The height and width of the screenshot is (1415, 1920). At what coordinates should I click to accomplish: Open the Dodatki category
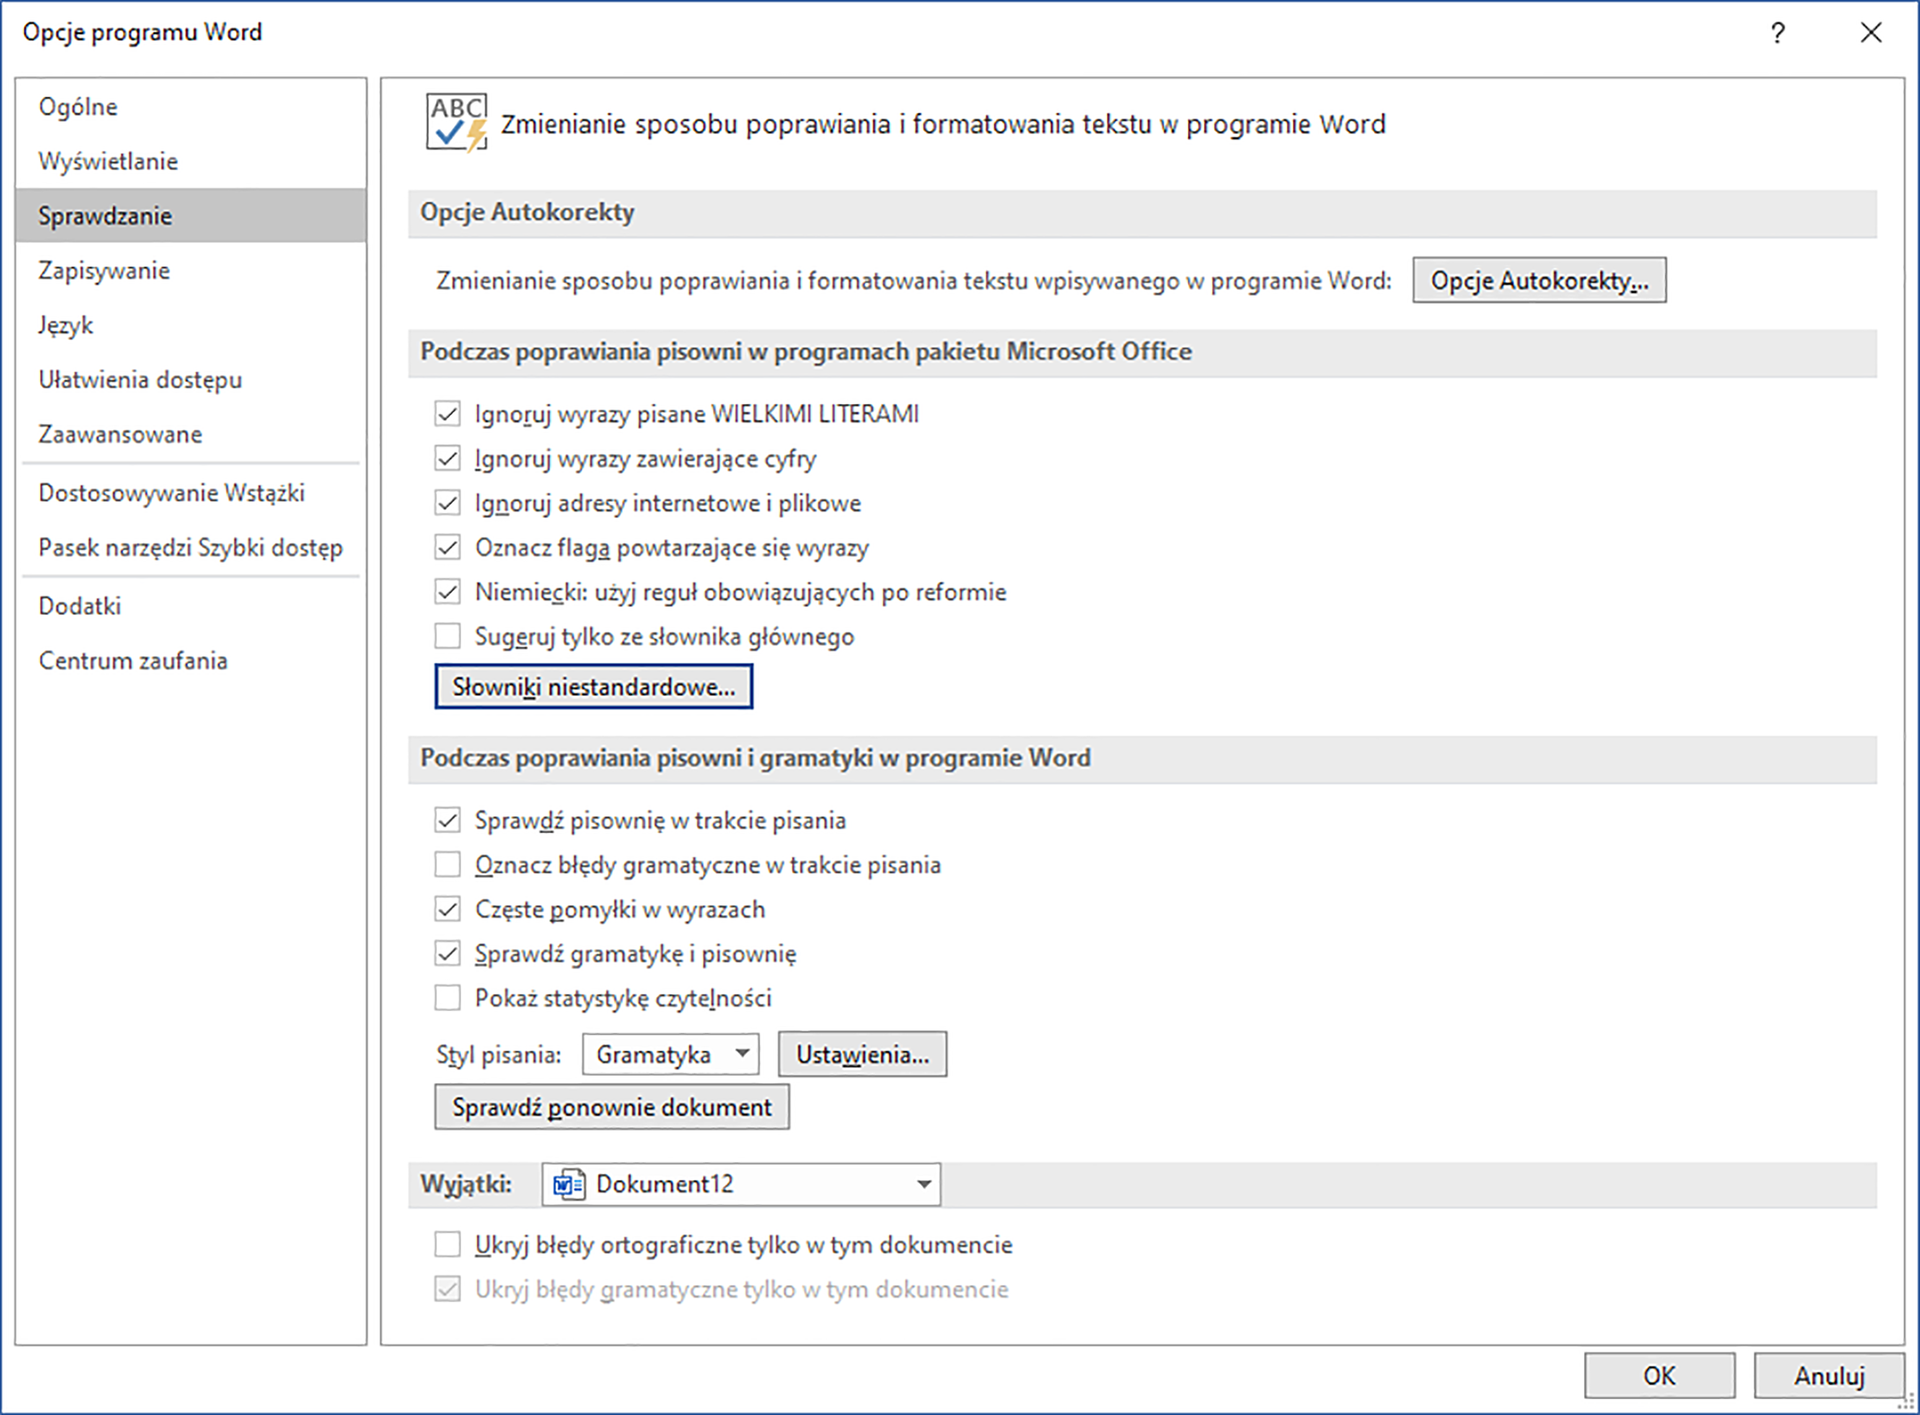point(191,606)
